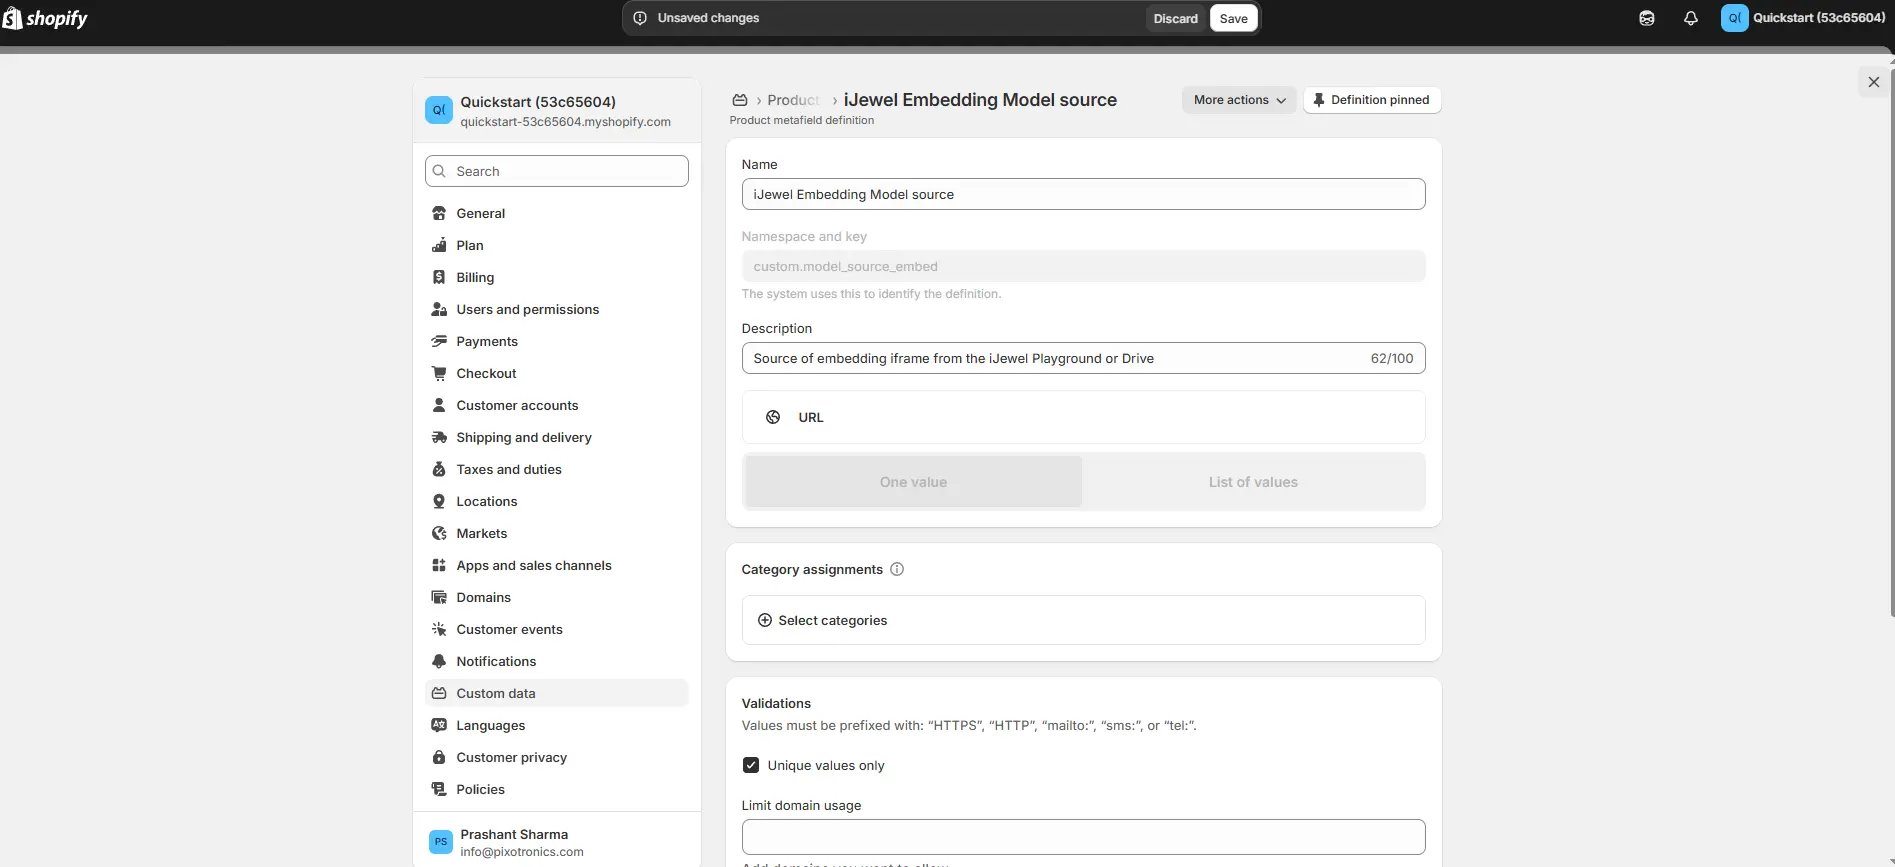This screenshot has width=1895, height=867.
Task: Click the Custom data breadcrumb icon
Action: (740, 100)
